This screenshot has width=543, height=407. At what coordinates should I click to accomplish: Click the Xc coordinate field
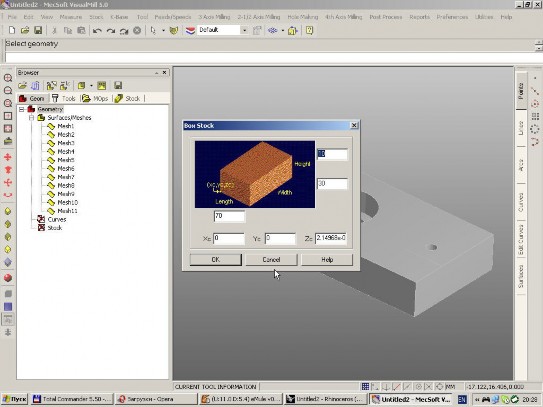tap(229, 238)
